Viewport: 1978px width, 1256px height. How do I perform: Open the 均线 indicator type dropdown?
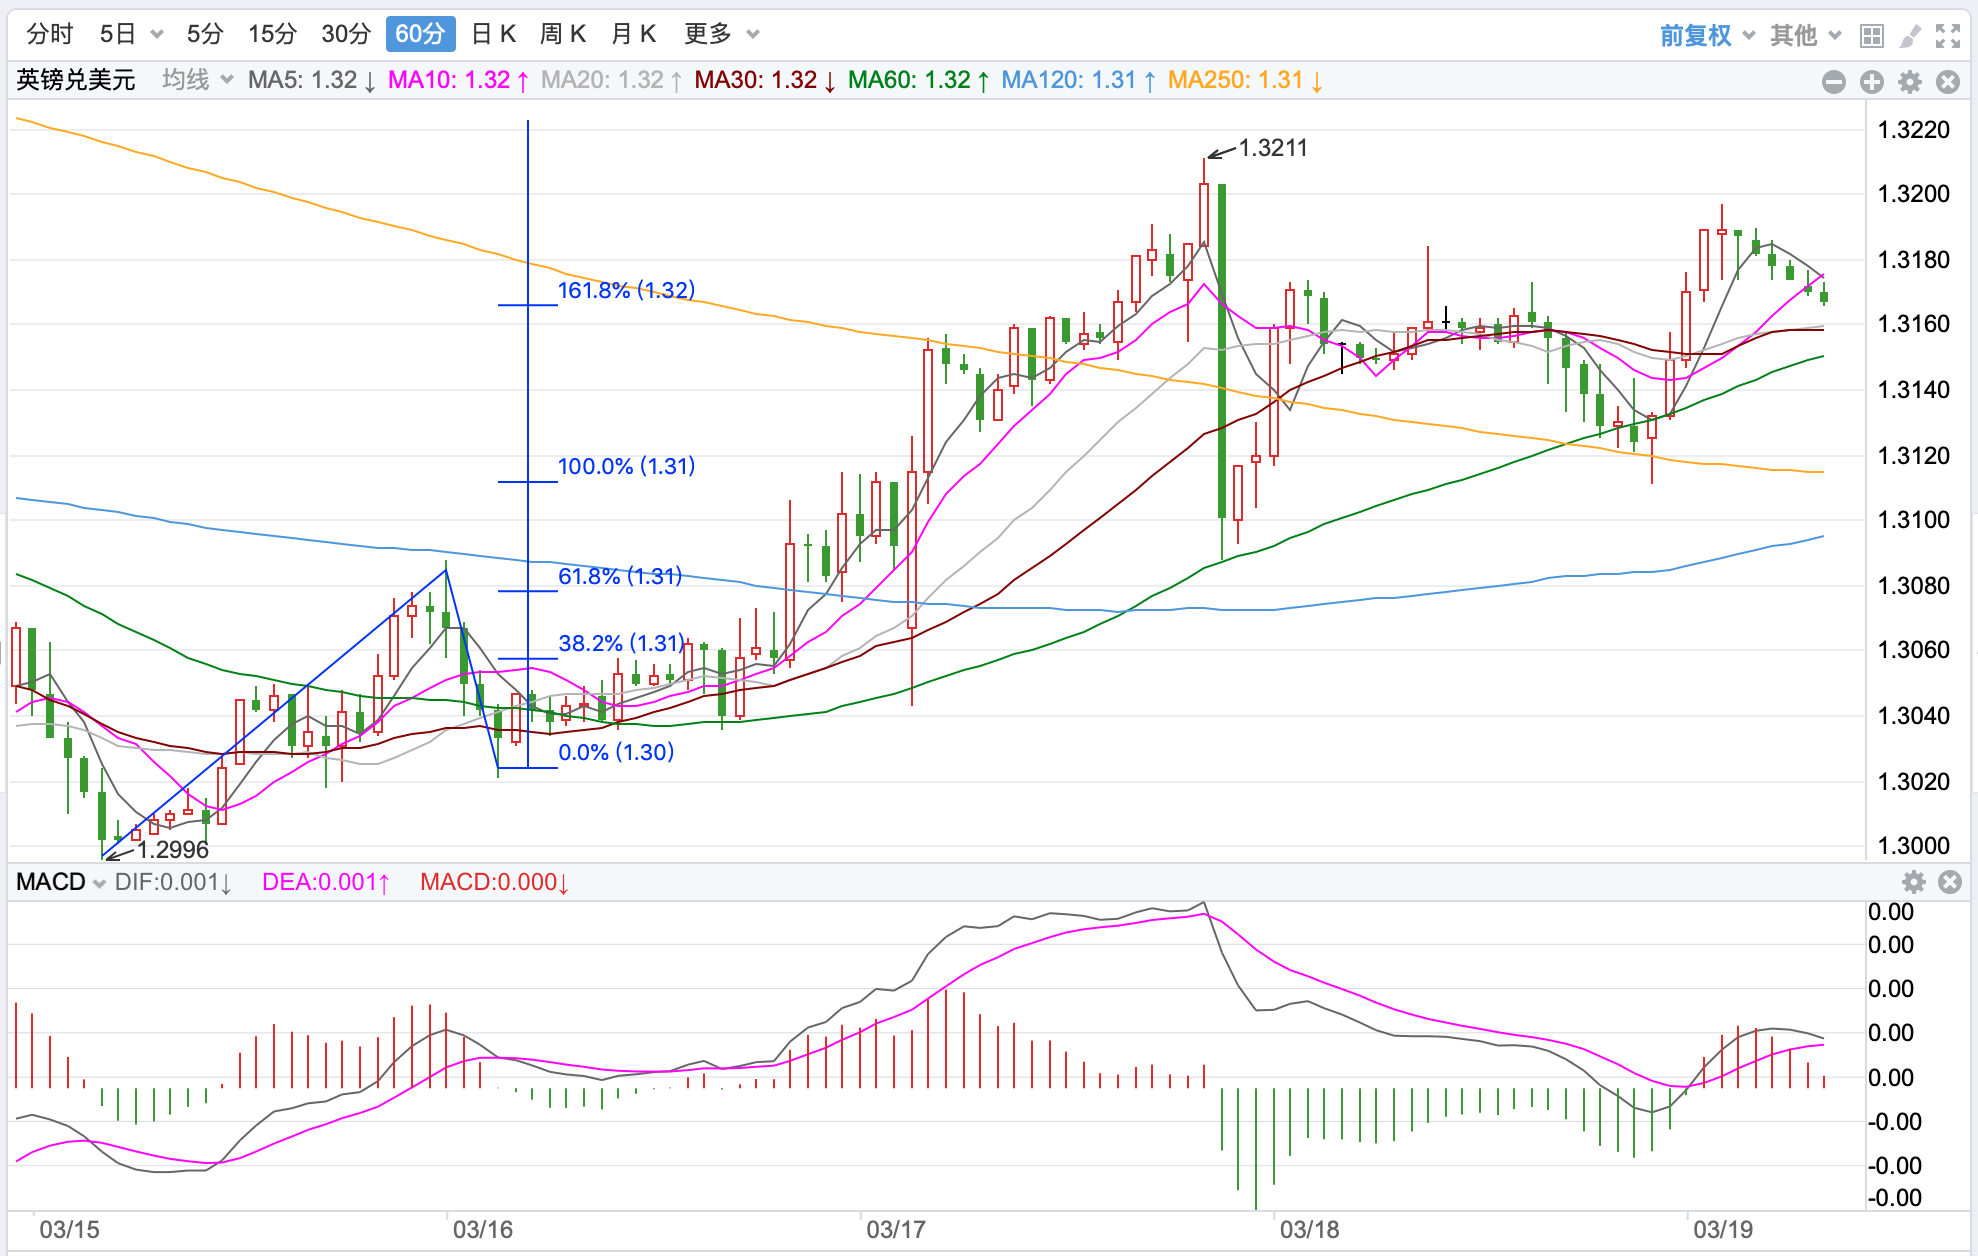[197, 80]
